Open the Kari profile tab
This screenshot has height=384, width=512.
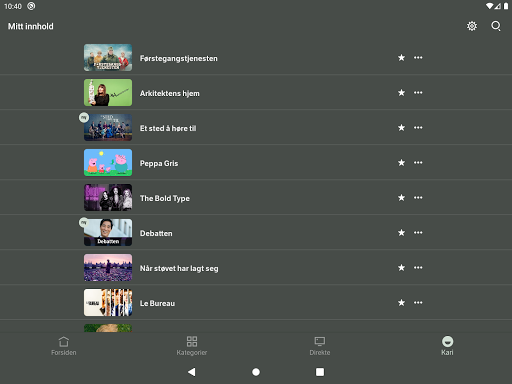[x=447, y=346]
